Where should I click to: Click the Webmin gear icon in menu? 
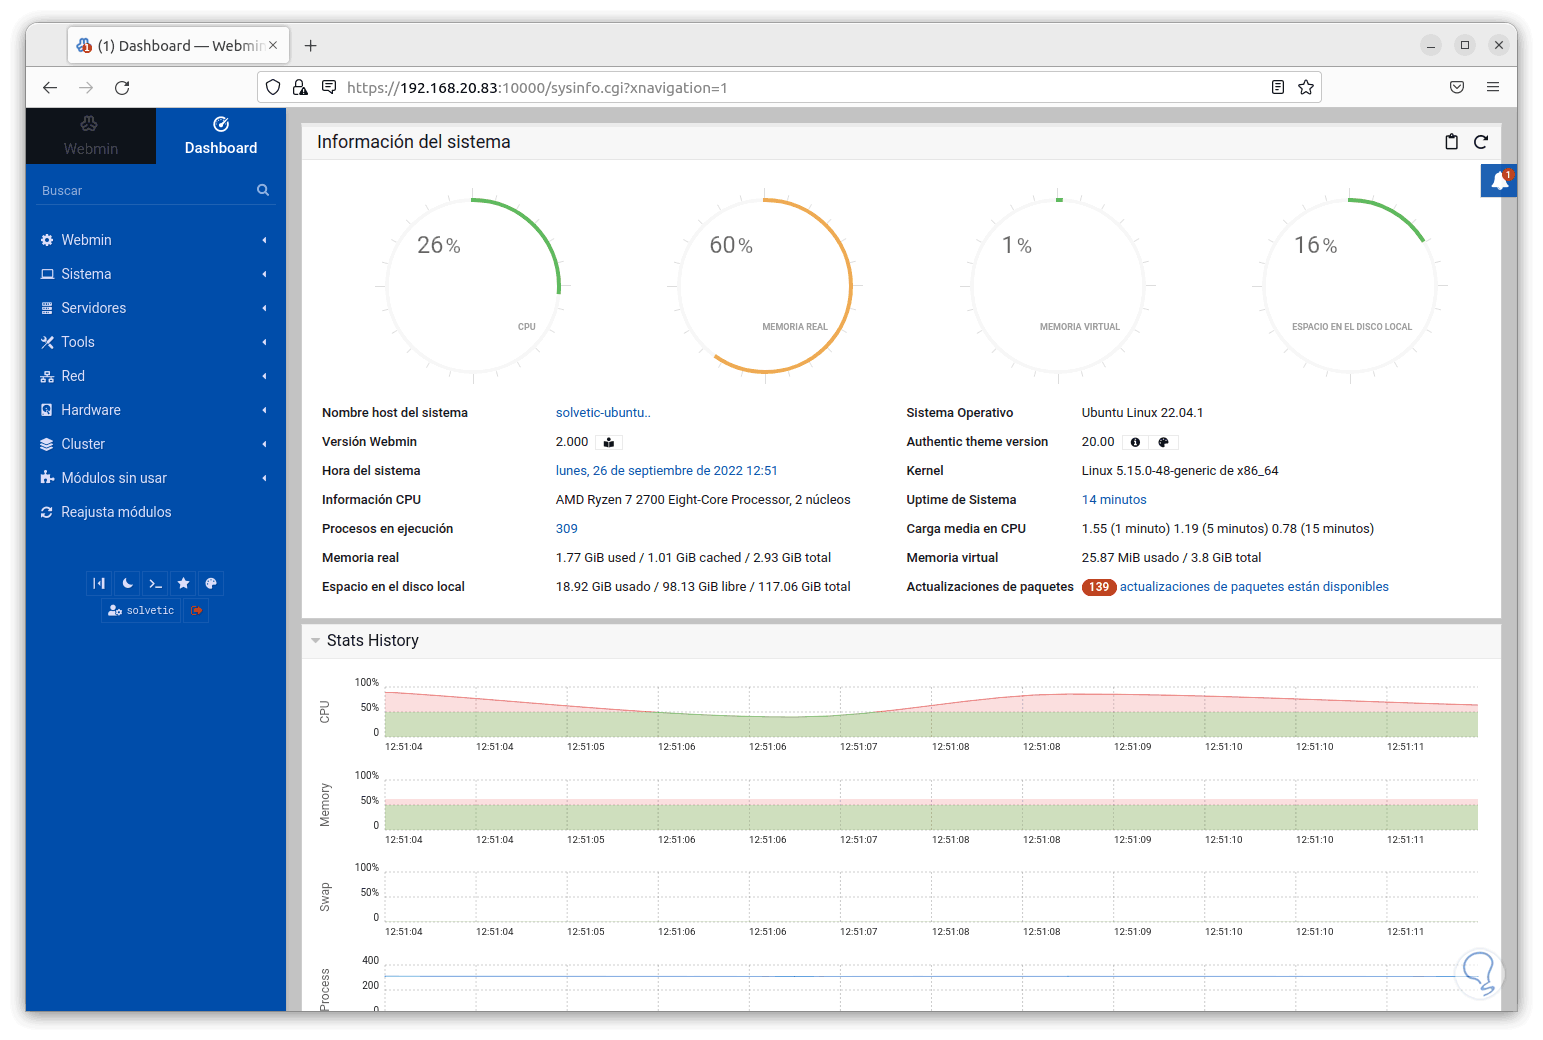[x=47, y=240]
